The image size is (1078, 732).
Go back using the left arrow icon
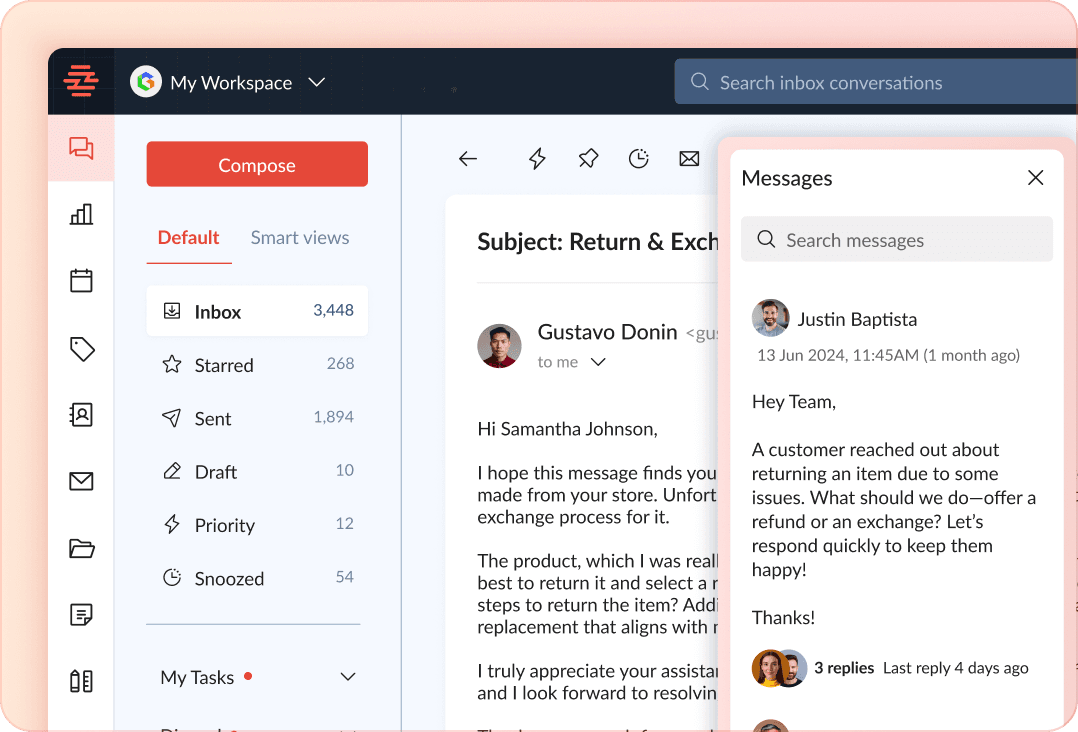468,159
